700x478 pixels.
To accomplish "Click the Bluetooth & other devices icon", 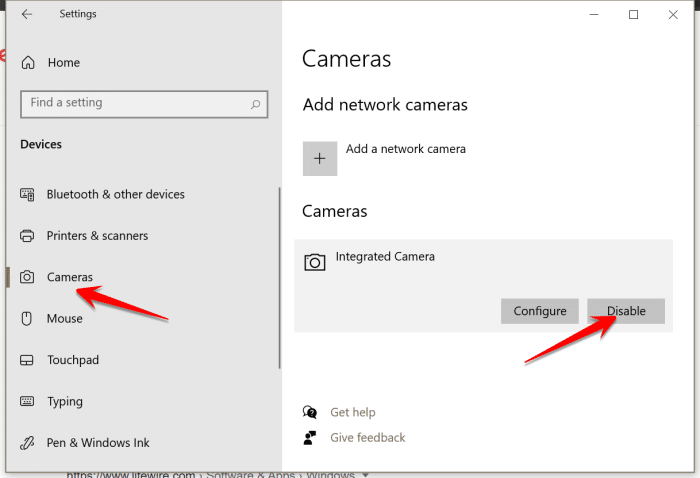I will pos(27,195).
